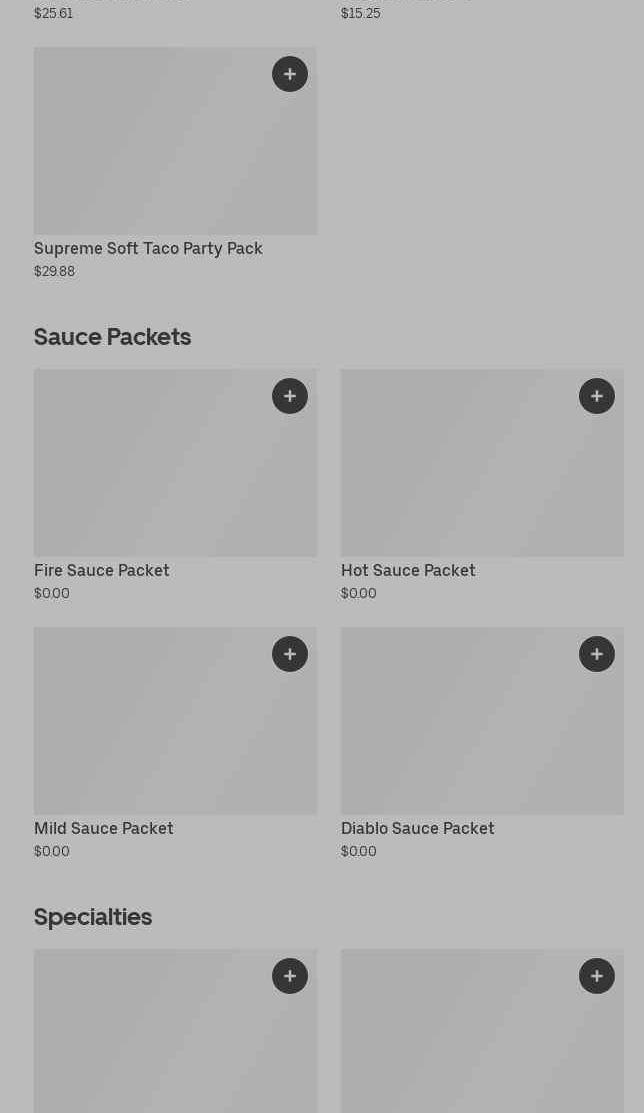Add Mild Sauce Packet with plus icon

290,654
